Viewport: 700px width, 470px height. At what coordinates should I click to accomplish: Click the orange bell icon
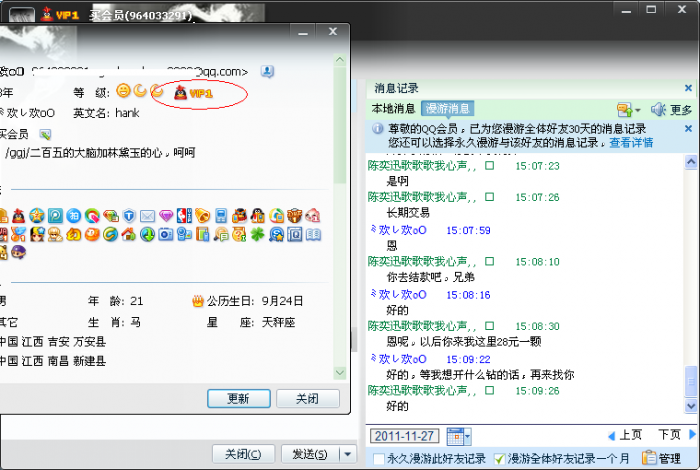pos(202,216)
